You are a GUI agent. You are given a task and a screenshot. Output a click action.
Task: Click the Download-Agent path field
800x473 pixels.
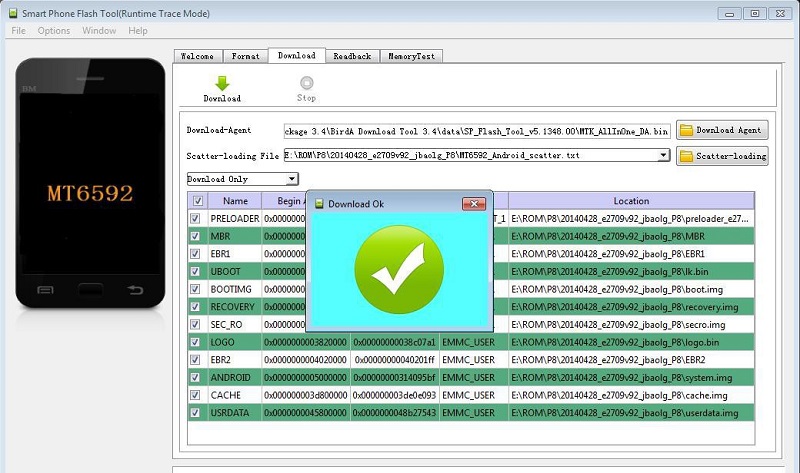(x=477, y=131)
